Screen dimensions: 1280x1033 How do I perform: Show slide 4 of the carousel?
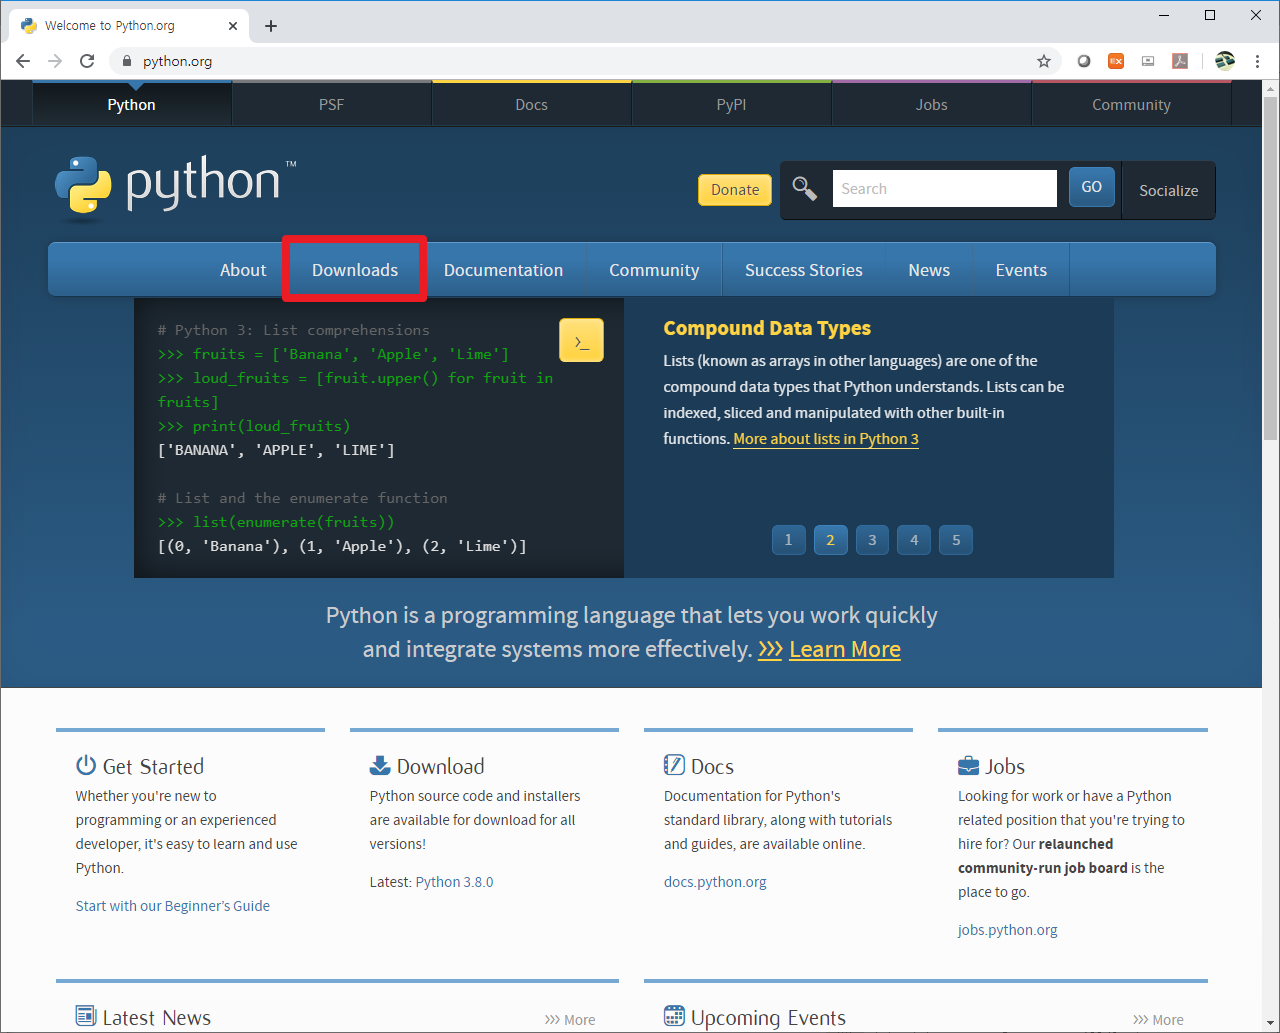point(914,540)
